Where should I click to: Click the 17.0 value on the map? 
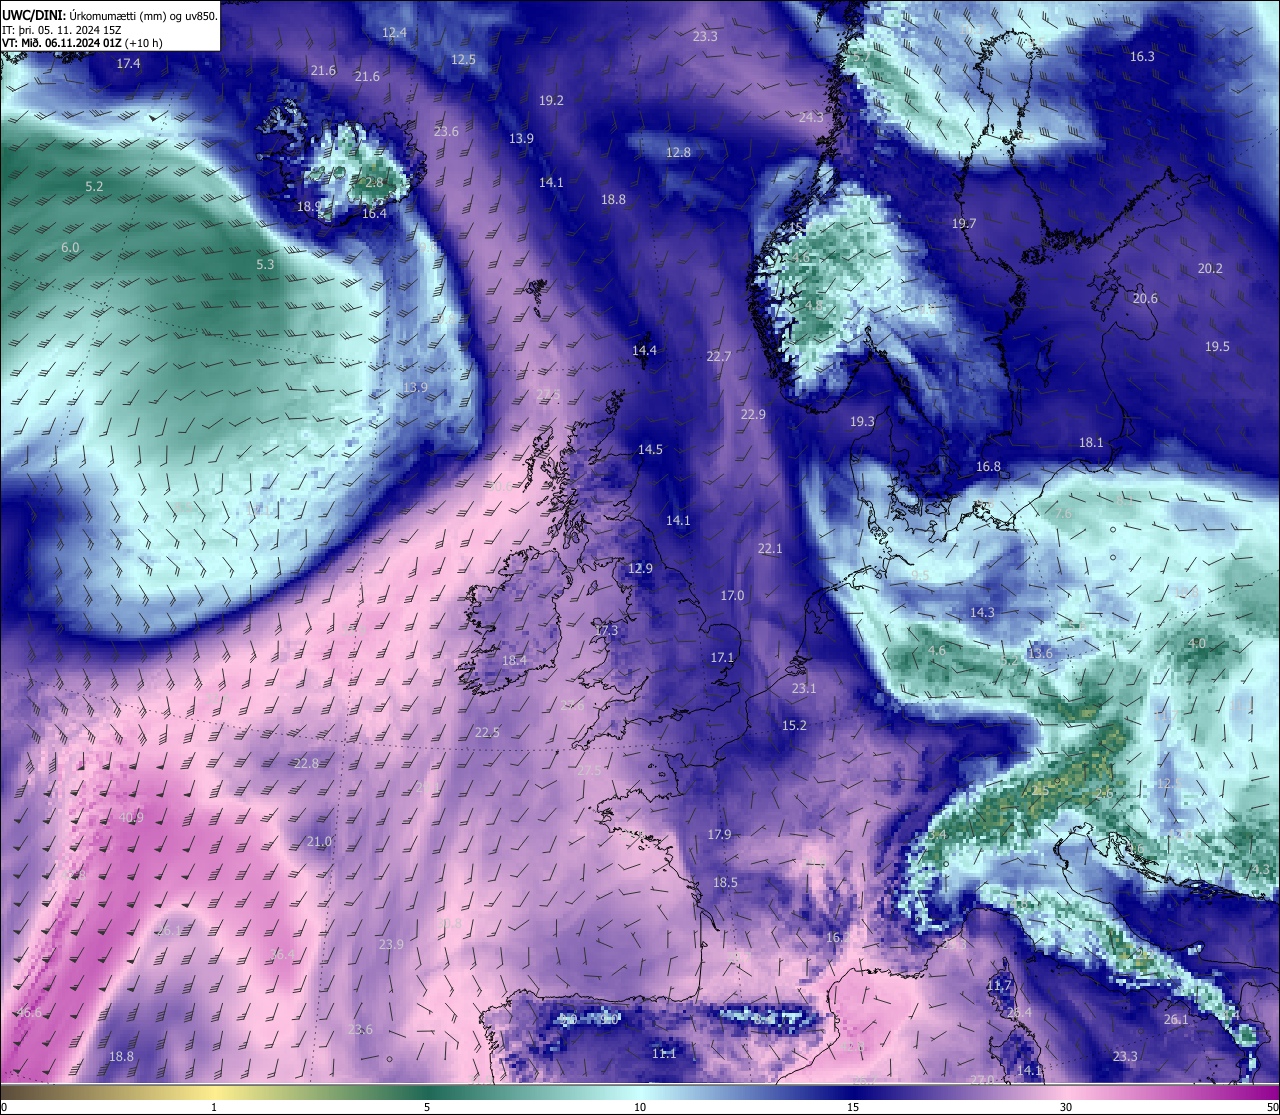point(732,595)
